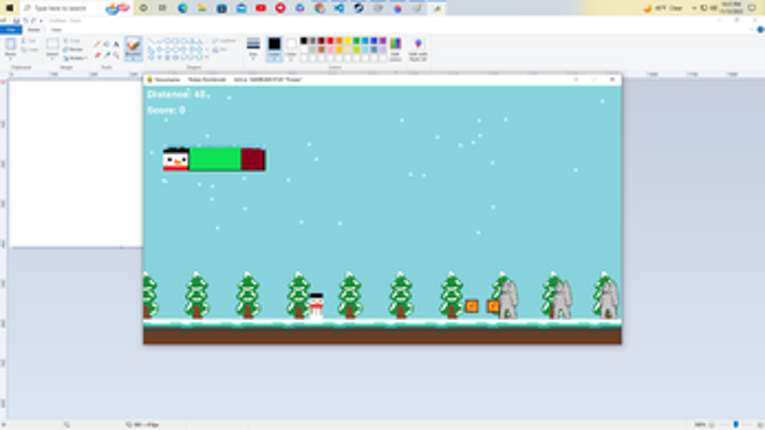
Task: Open Steam from taskbar
Action: point(359,8)
